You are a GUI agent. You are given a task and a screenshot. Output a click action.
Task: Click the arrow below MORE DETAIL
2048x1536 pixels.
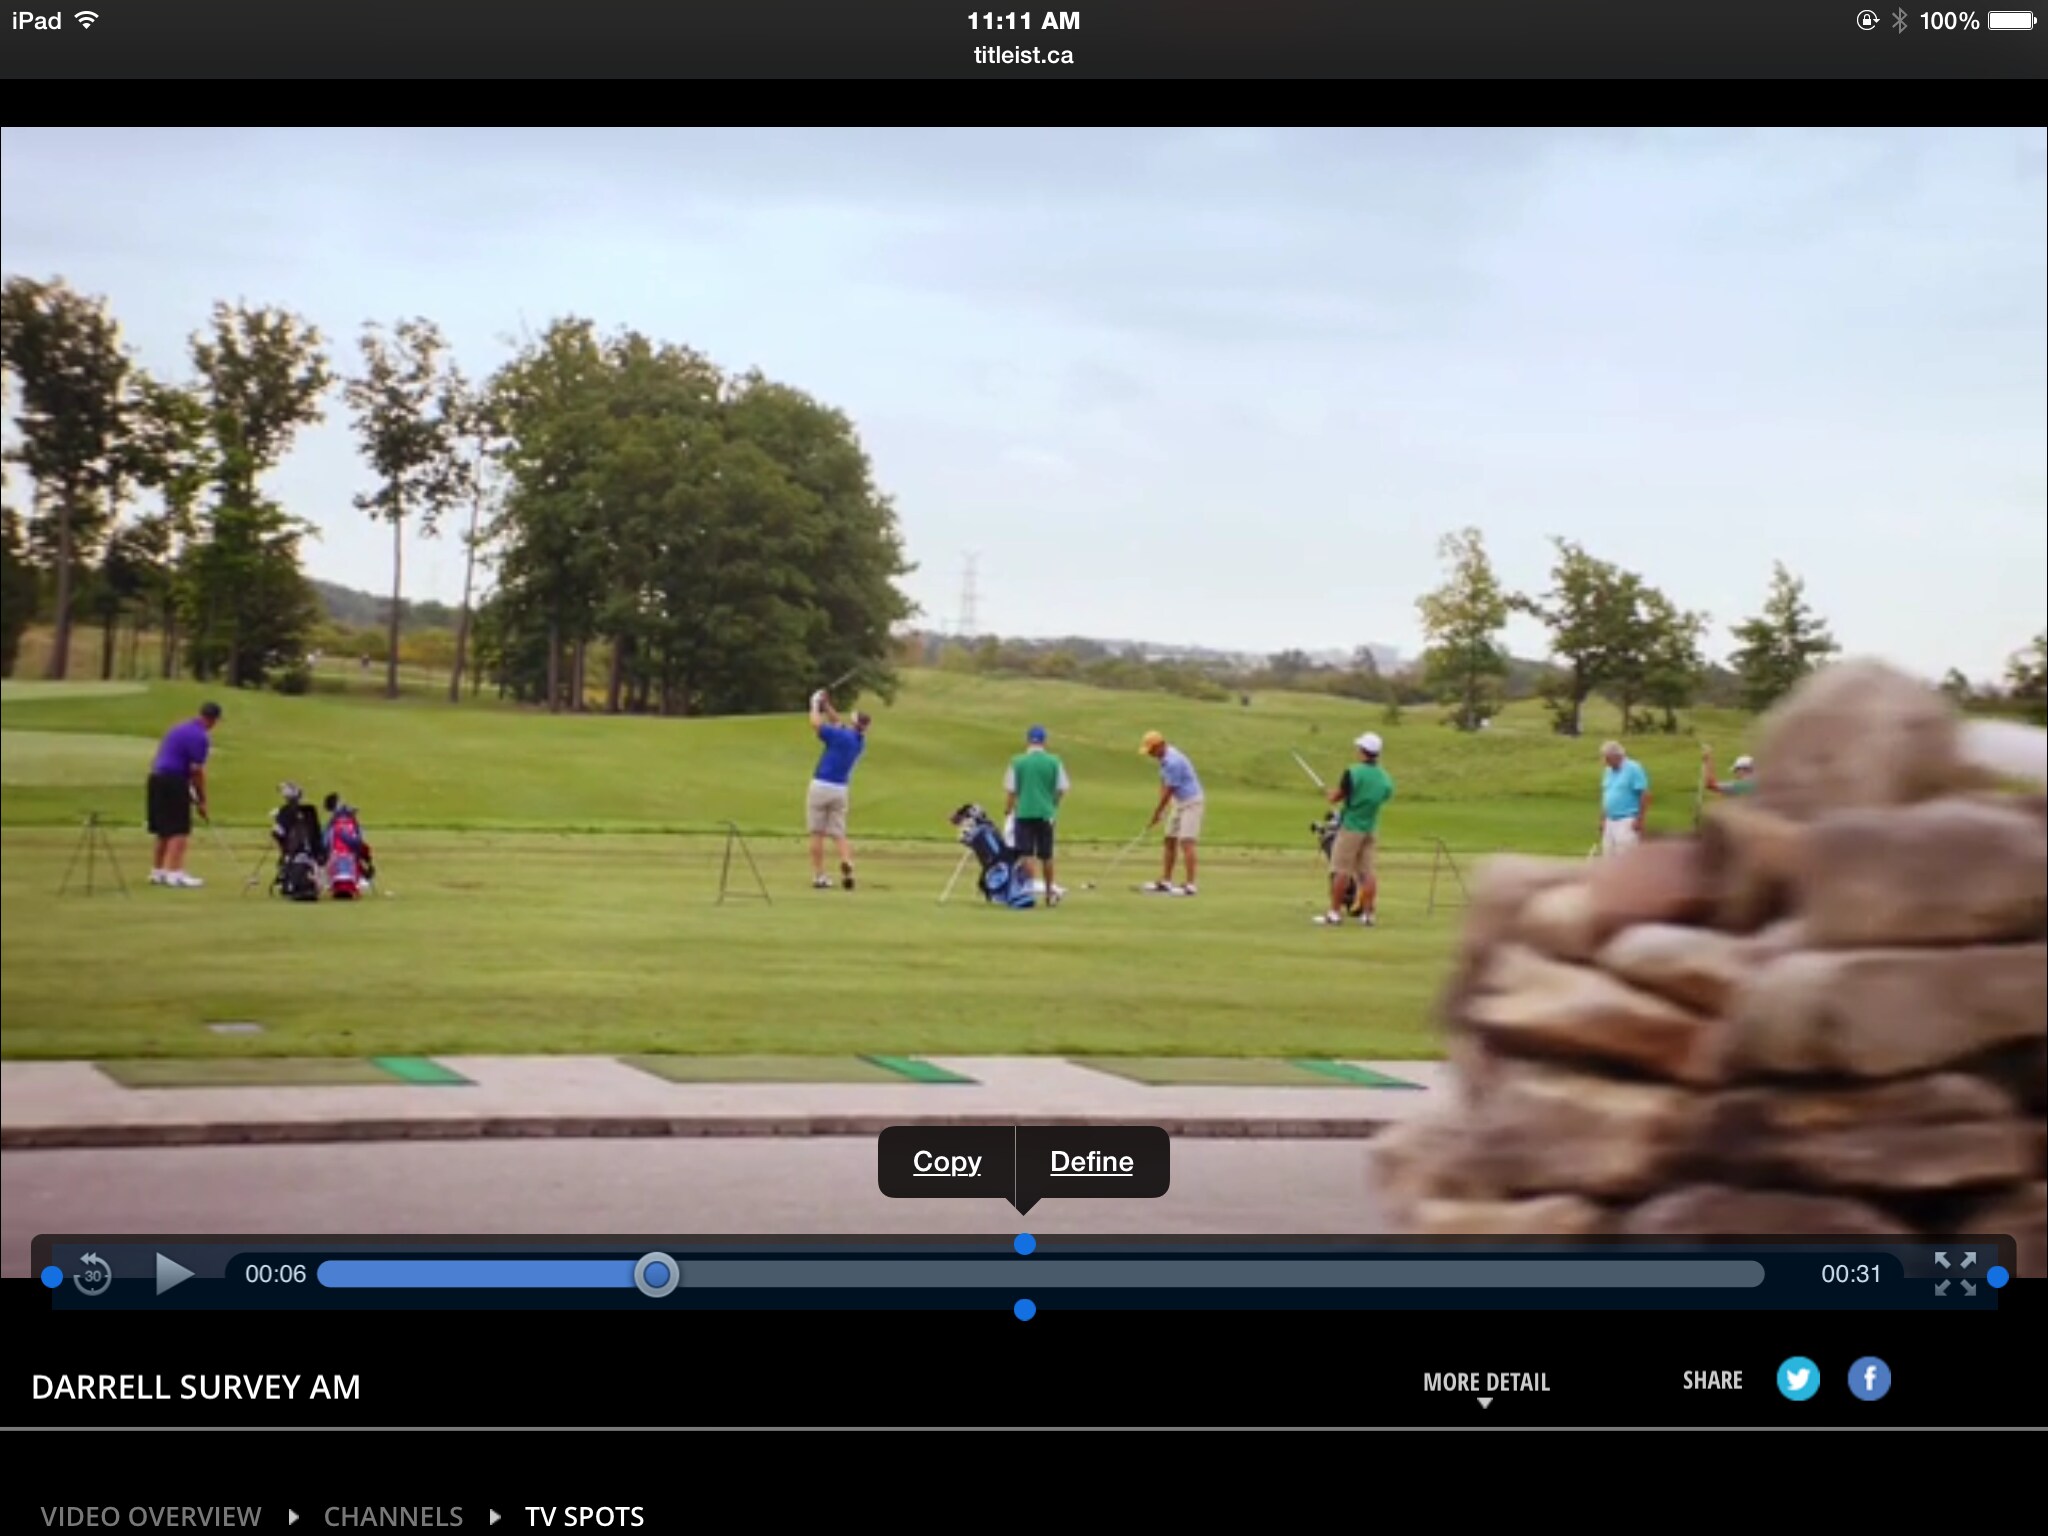pos(1485,1404)
